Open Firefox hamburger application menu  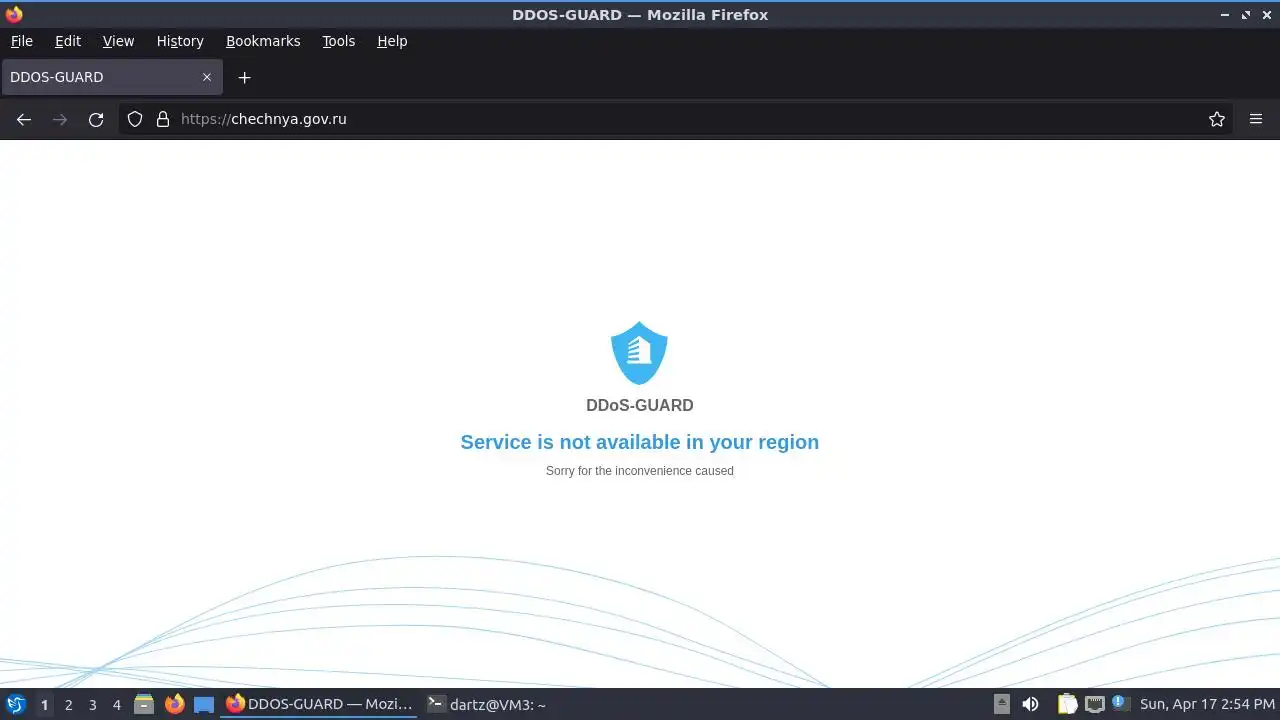[x=1256, y=119]
